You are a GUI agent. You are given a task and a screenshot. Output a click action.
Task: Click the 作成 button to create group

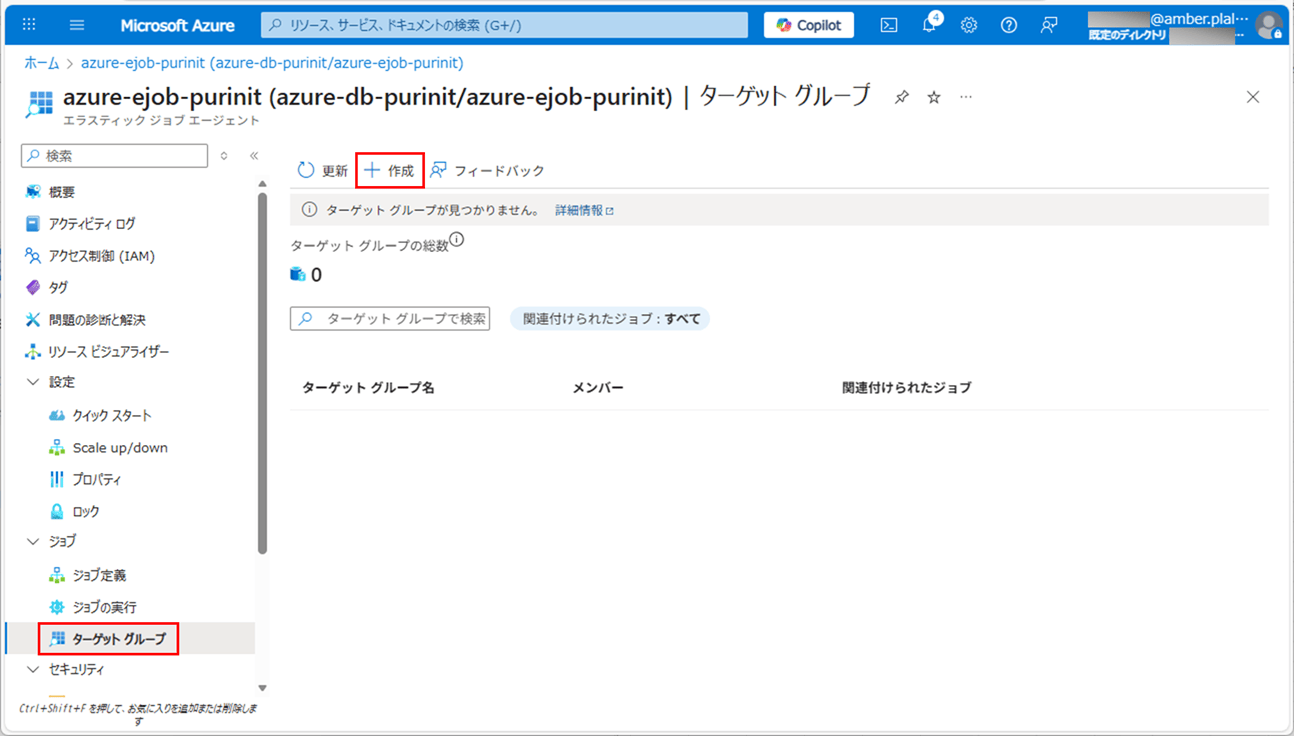(x=390, y=171)
